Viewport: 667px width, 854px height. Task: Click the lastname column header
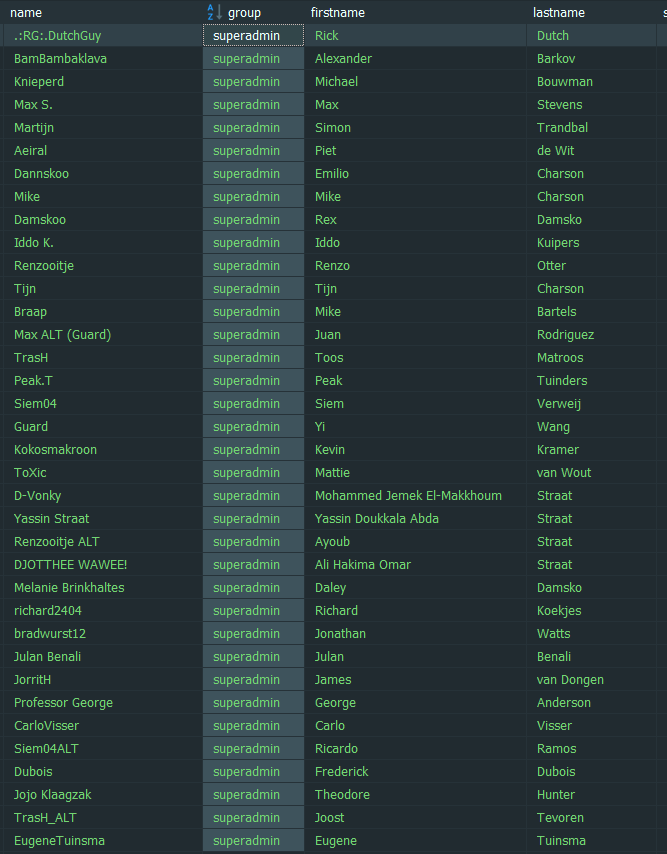tap(559, 13)
